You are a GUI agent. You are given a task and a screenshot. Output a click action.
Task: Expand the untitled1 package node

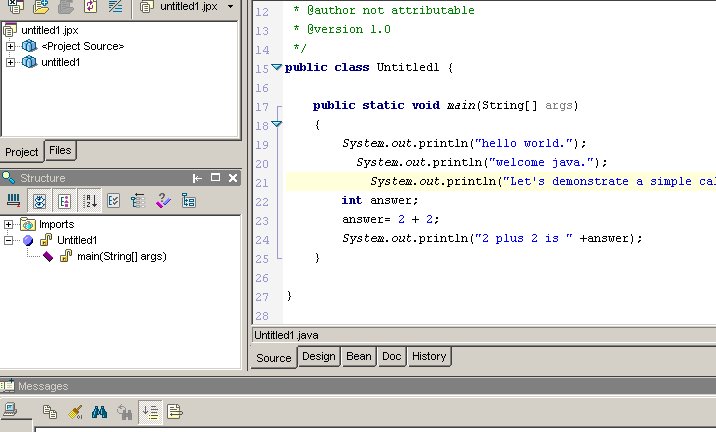(x=10, y=62)
